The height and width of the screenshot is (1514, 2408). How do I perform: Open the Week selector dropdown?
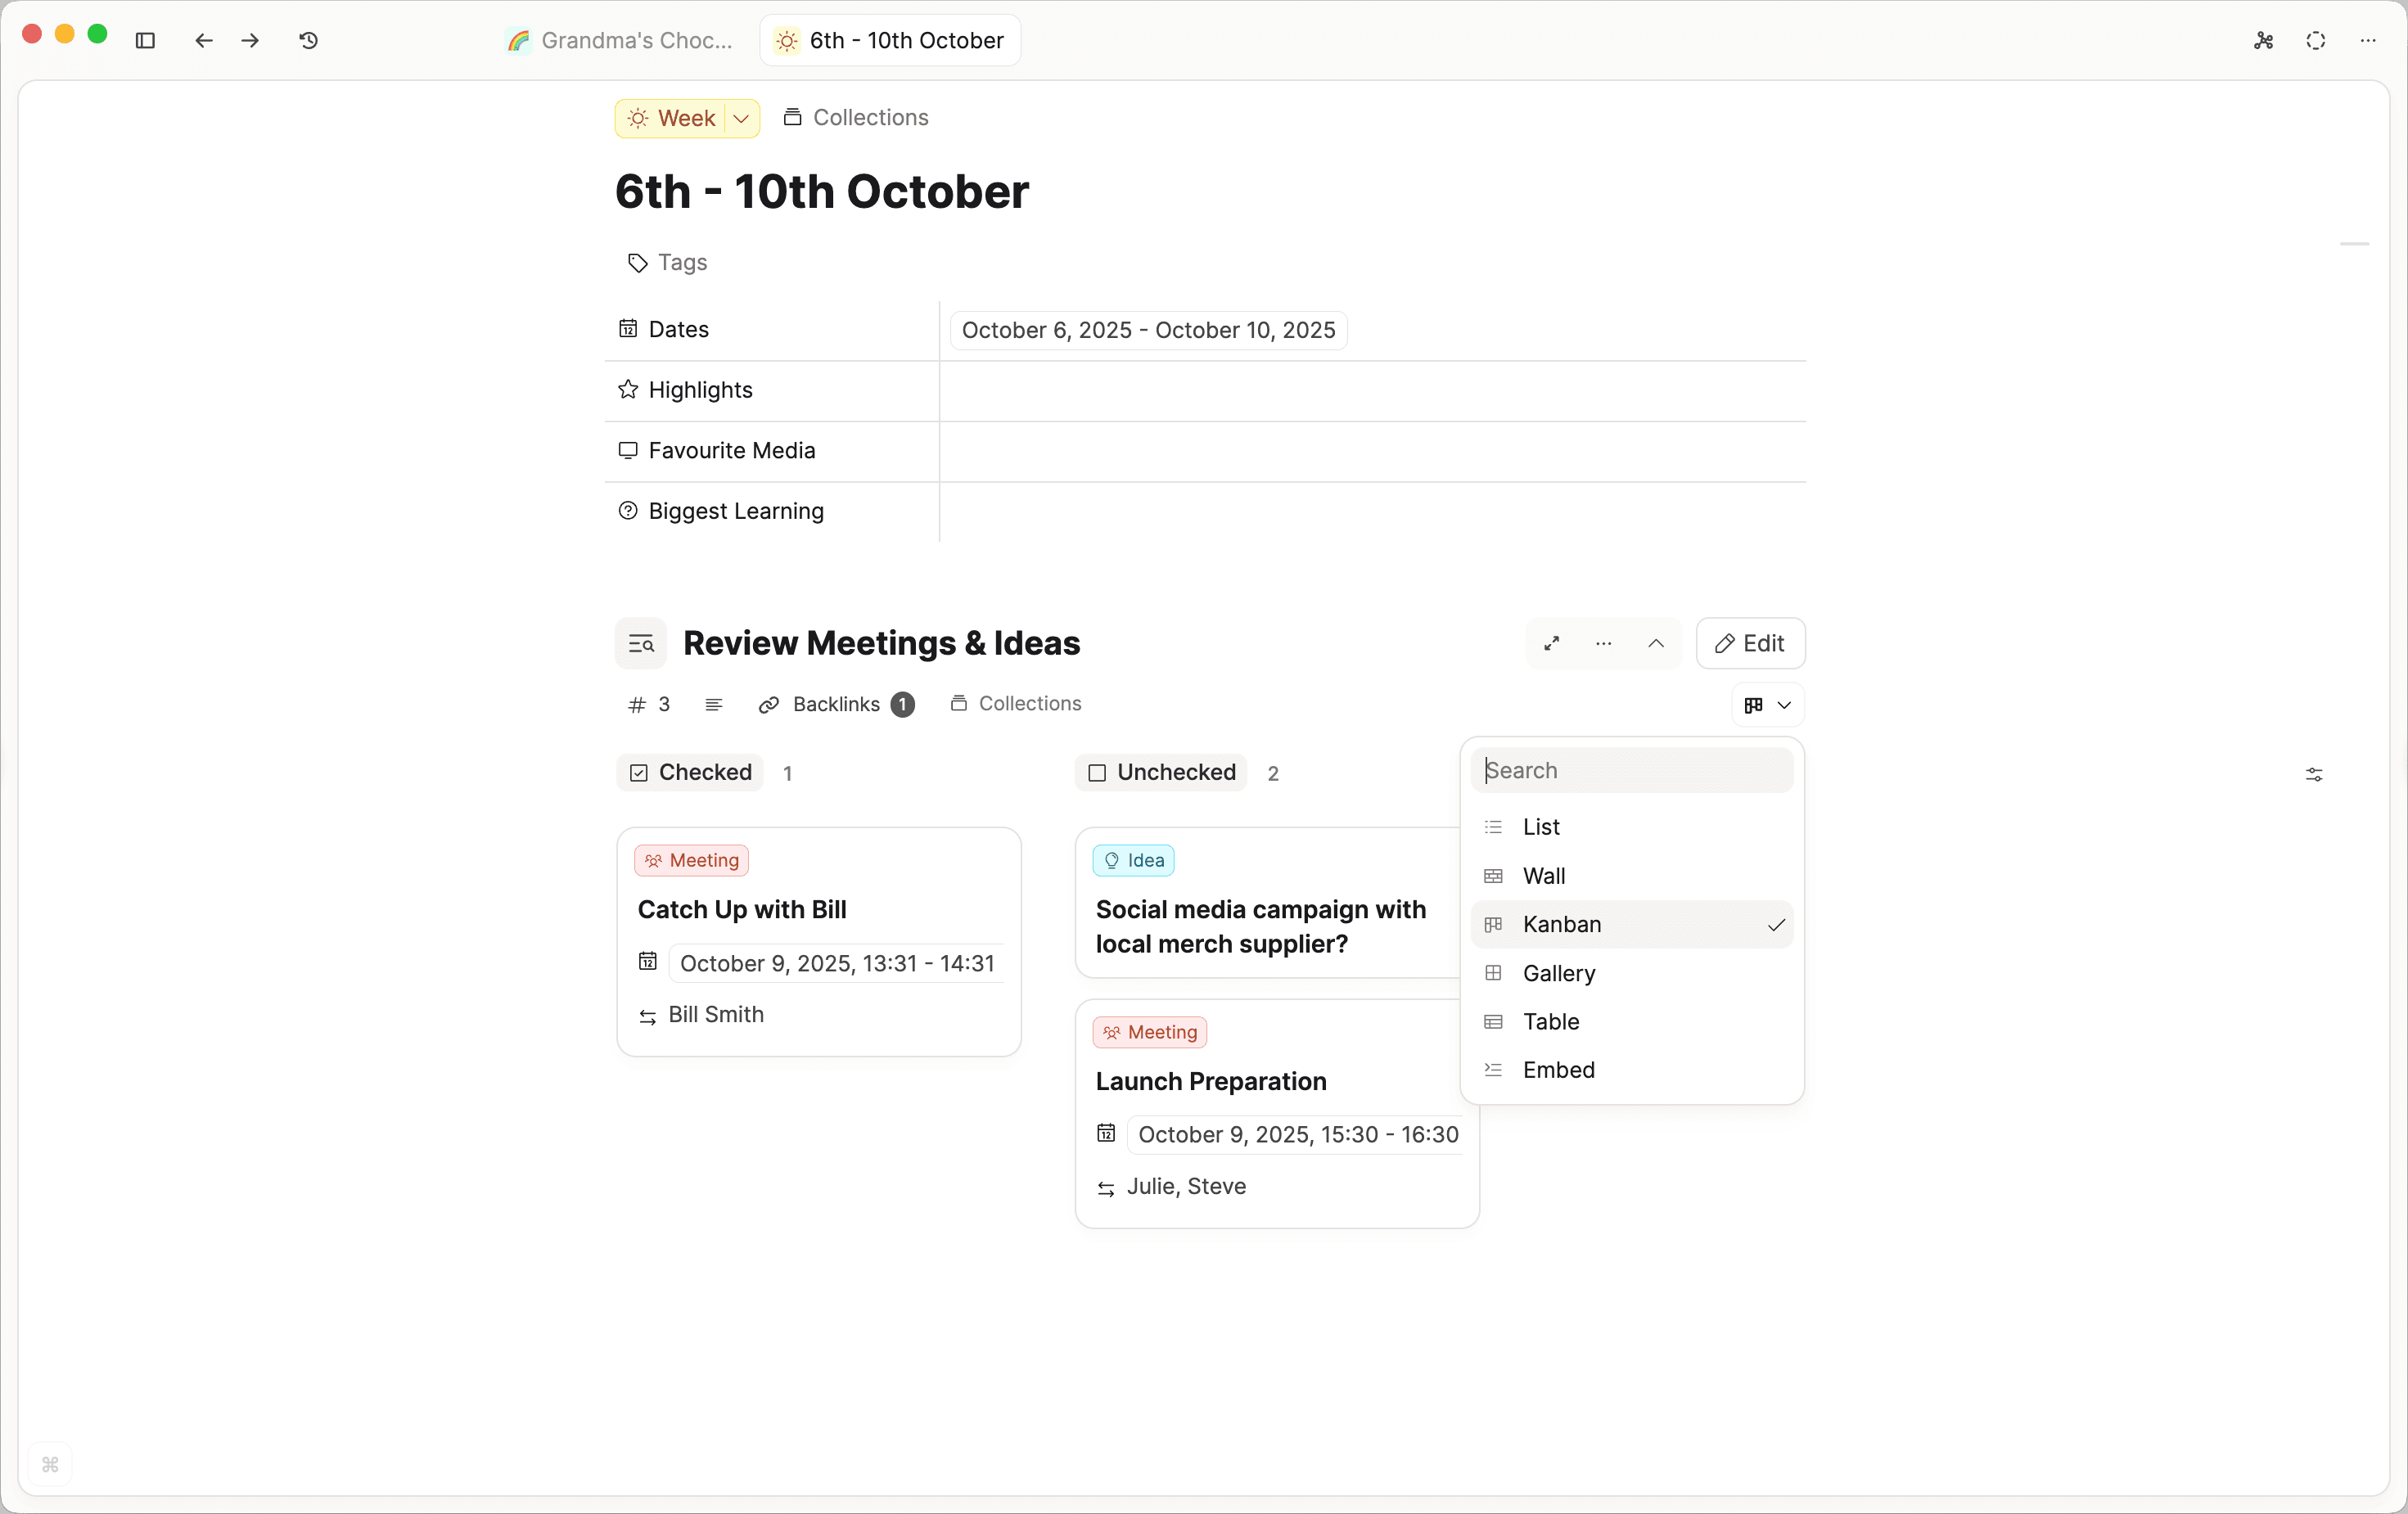tap(741, 118)
